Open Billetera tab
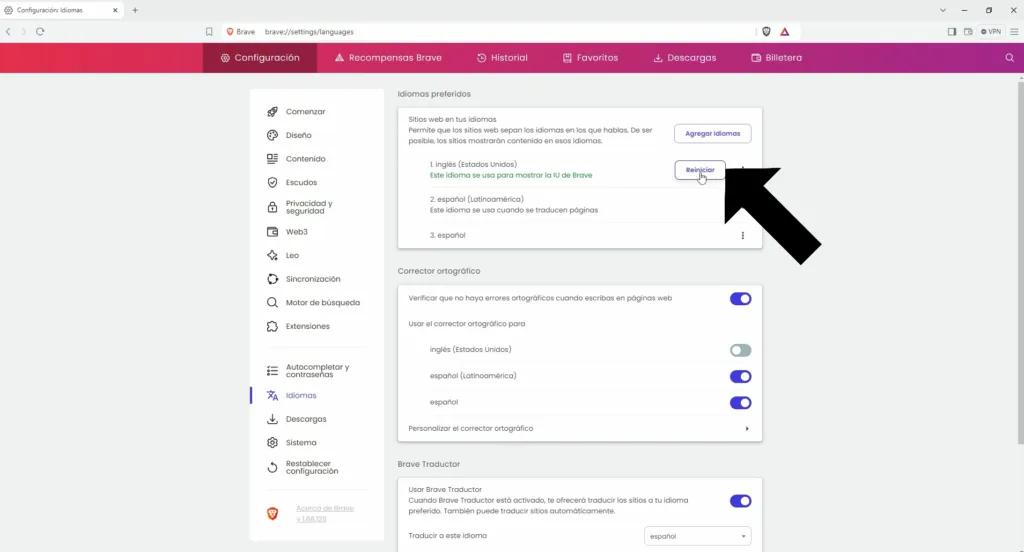The width and height of the screenshot is (1024, 552). [776, 57]
